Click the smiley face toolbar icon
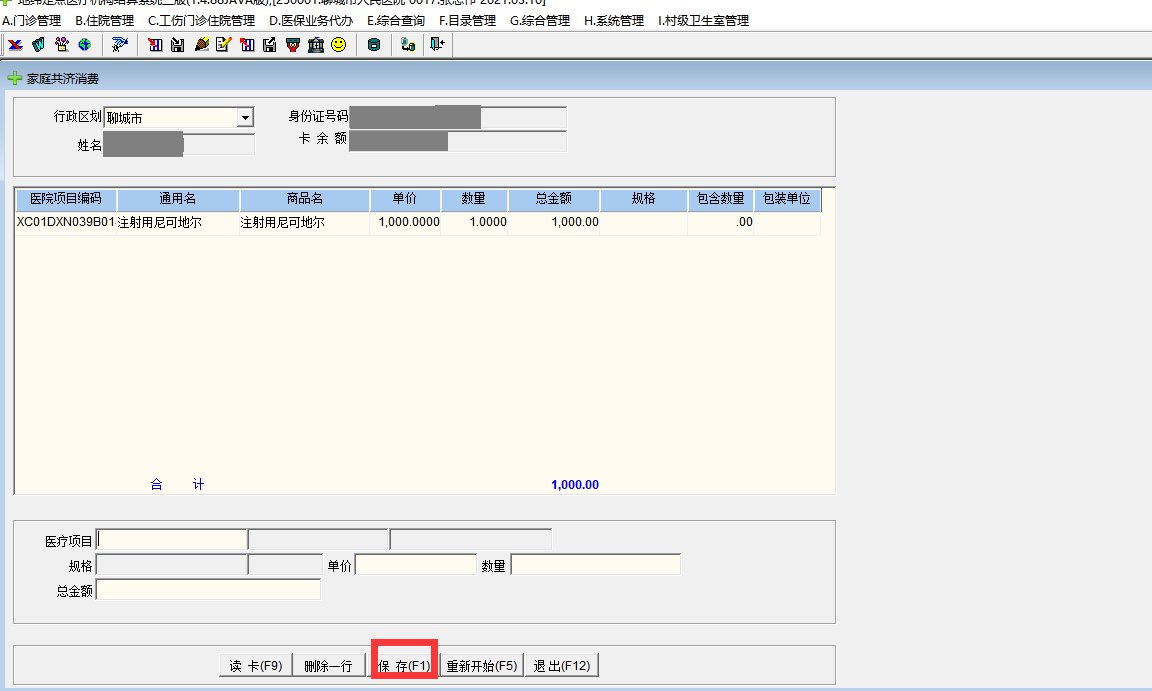This screenshot has height=691, width=1152. coord(338,45)
